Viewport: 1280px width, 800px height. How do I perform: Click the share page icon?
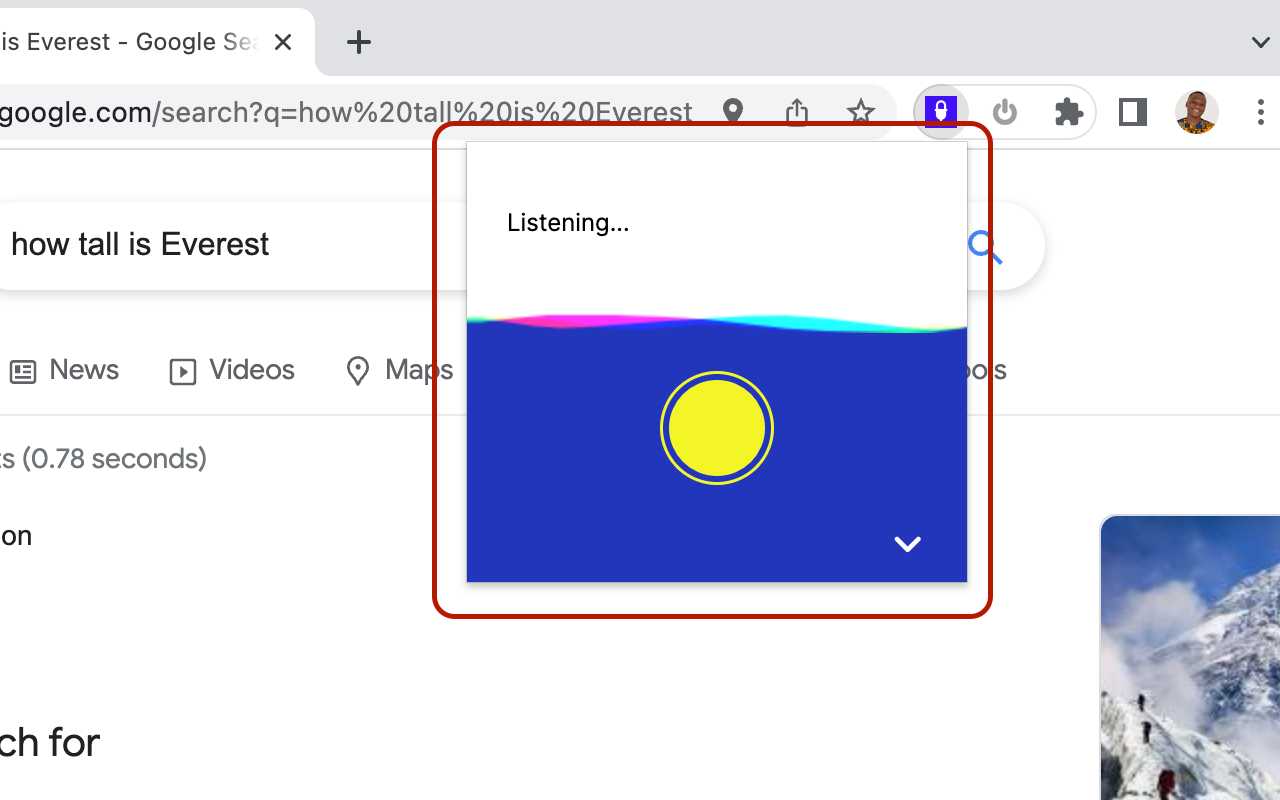click(797, 112)
